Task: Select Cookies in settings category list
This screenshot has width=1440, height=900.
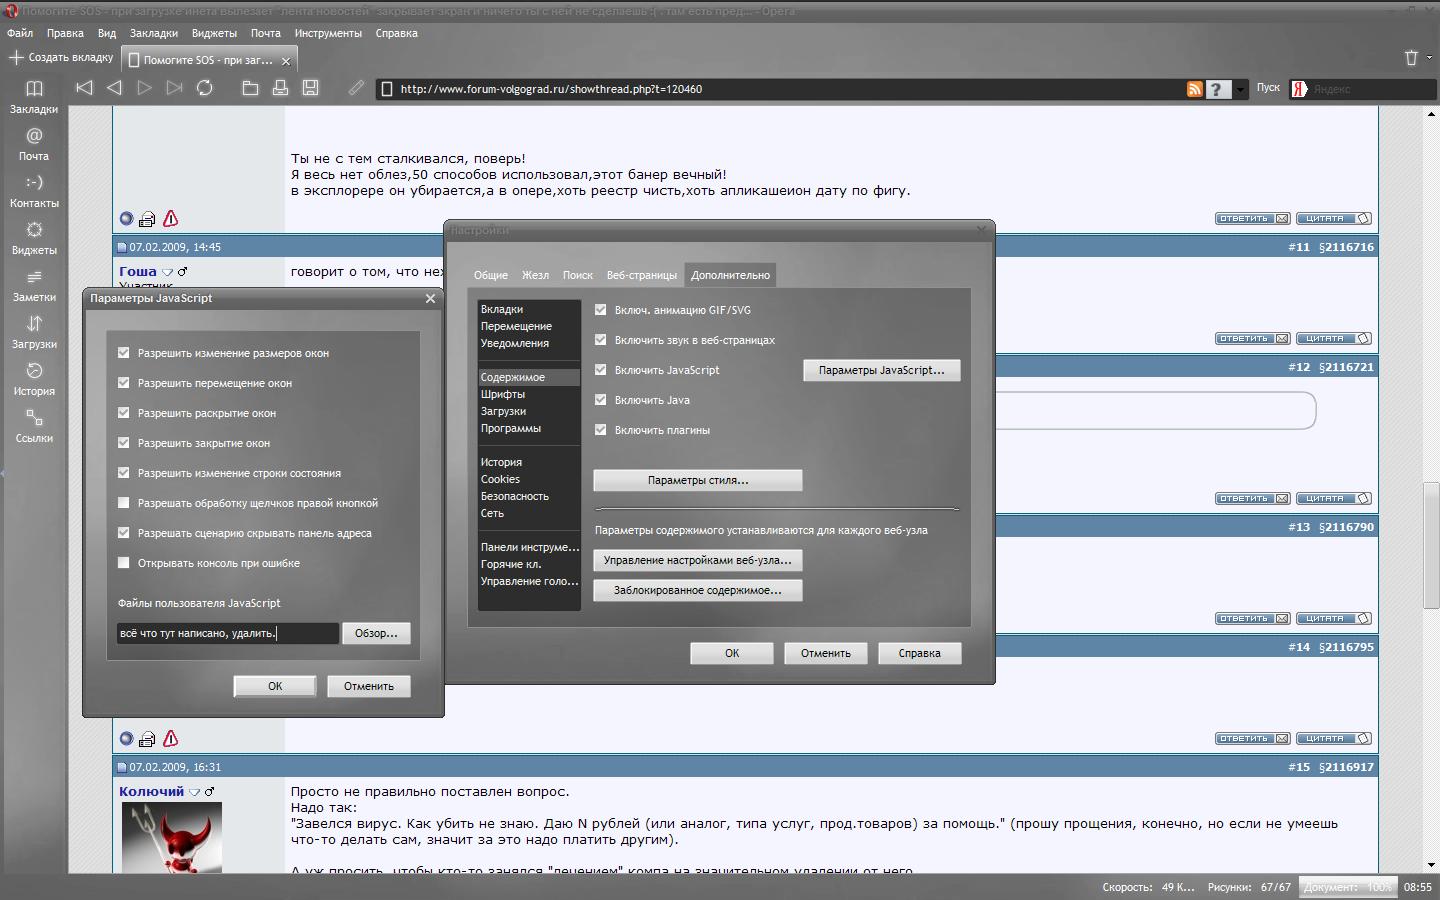Action: (529, 479)
